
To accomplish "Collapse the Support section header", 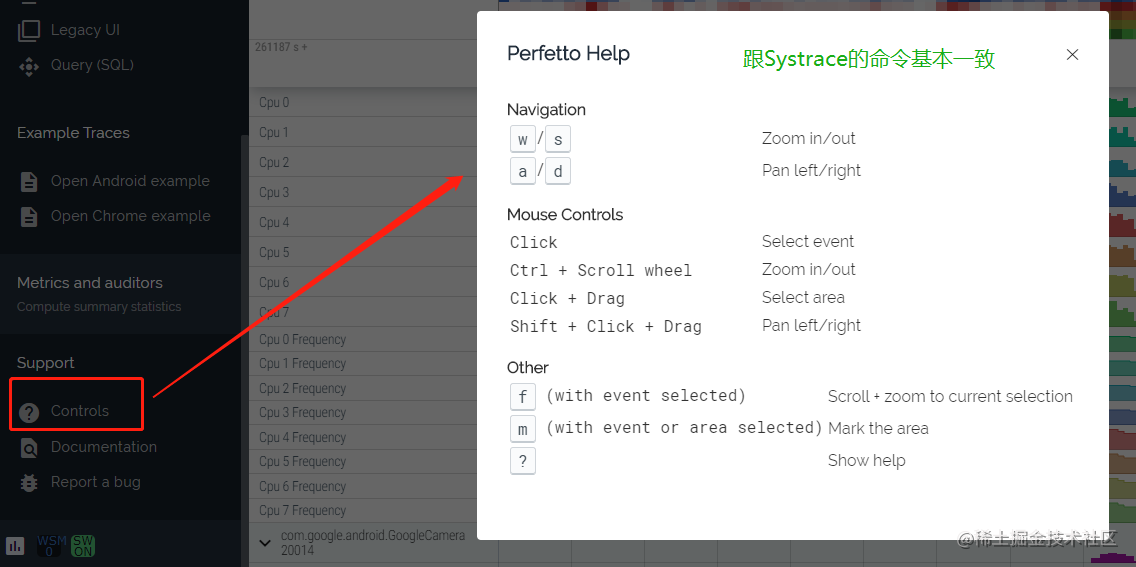I will [46, 363].
